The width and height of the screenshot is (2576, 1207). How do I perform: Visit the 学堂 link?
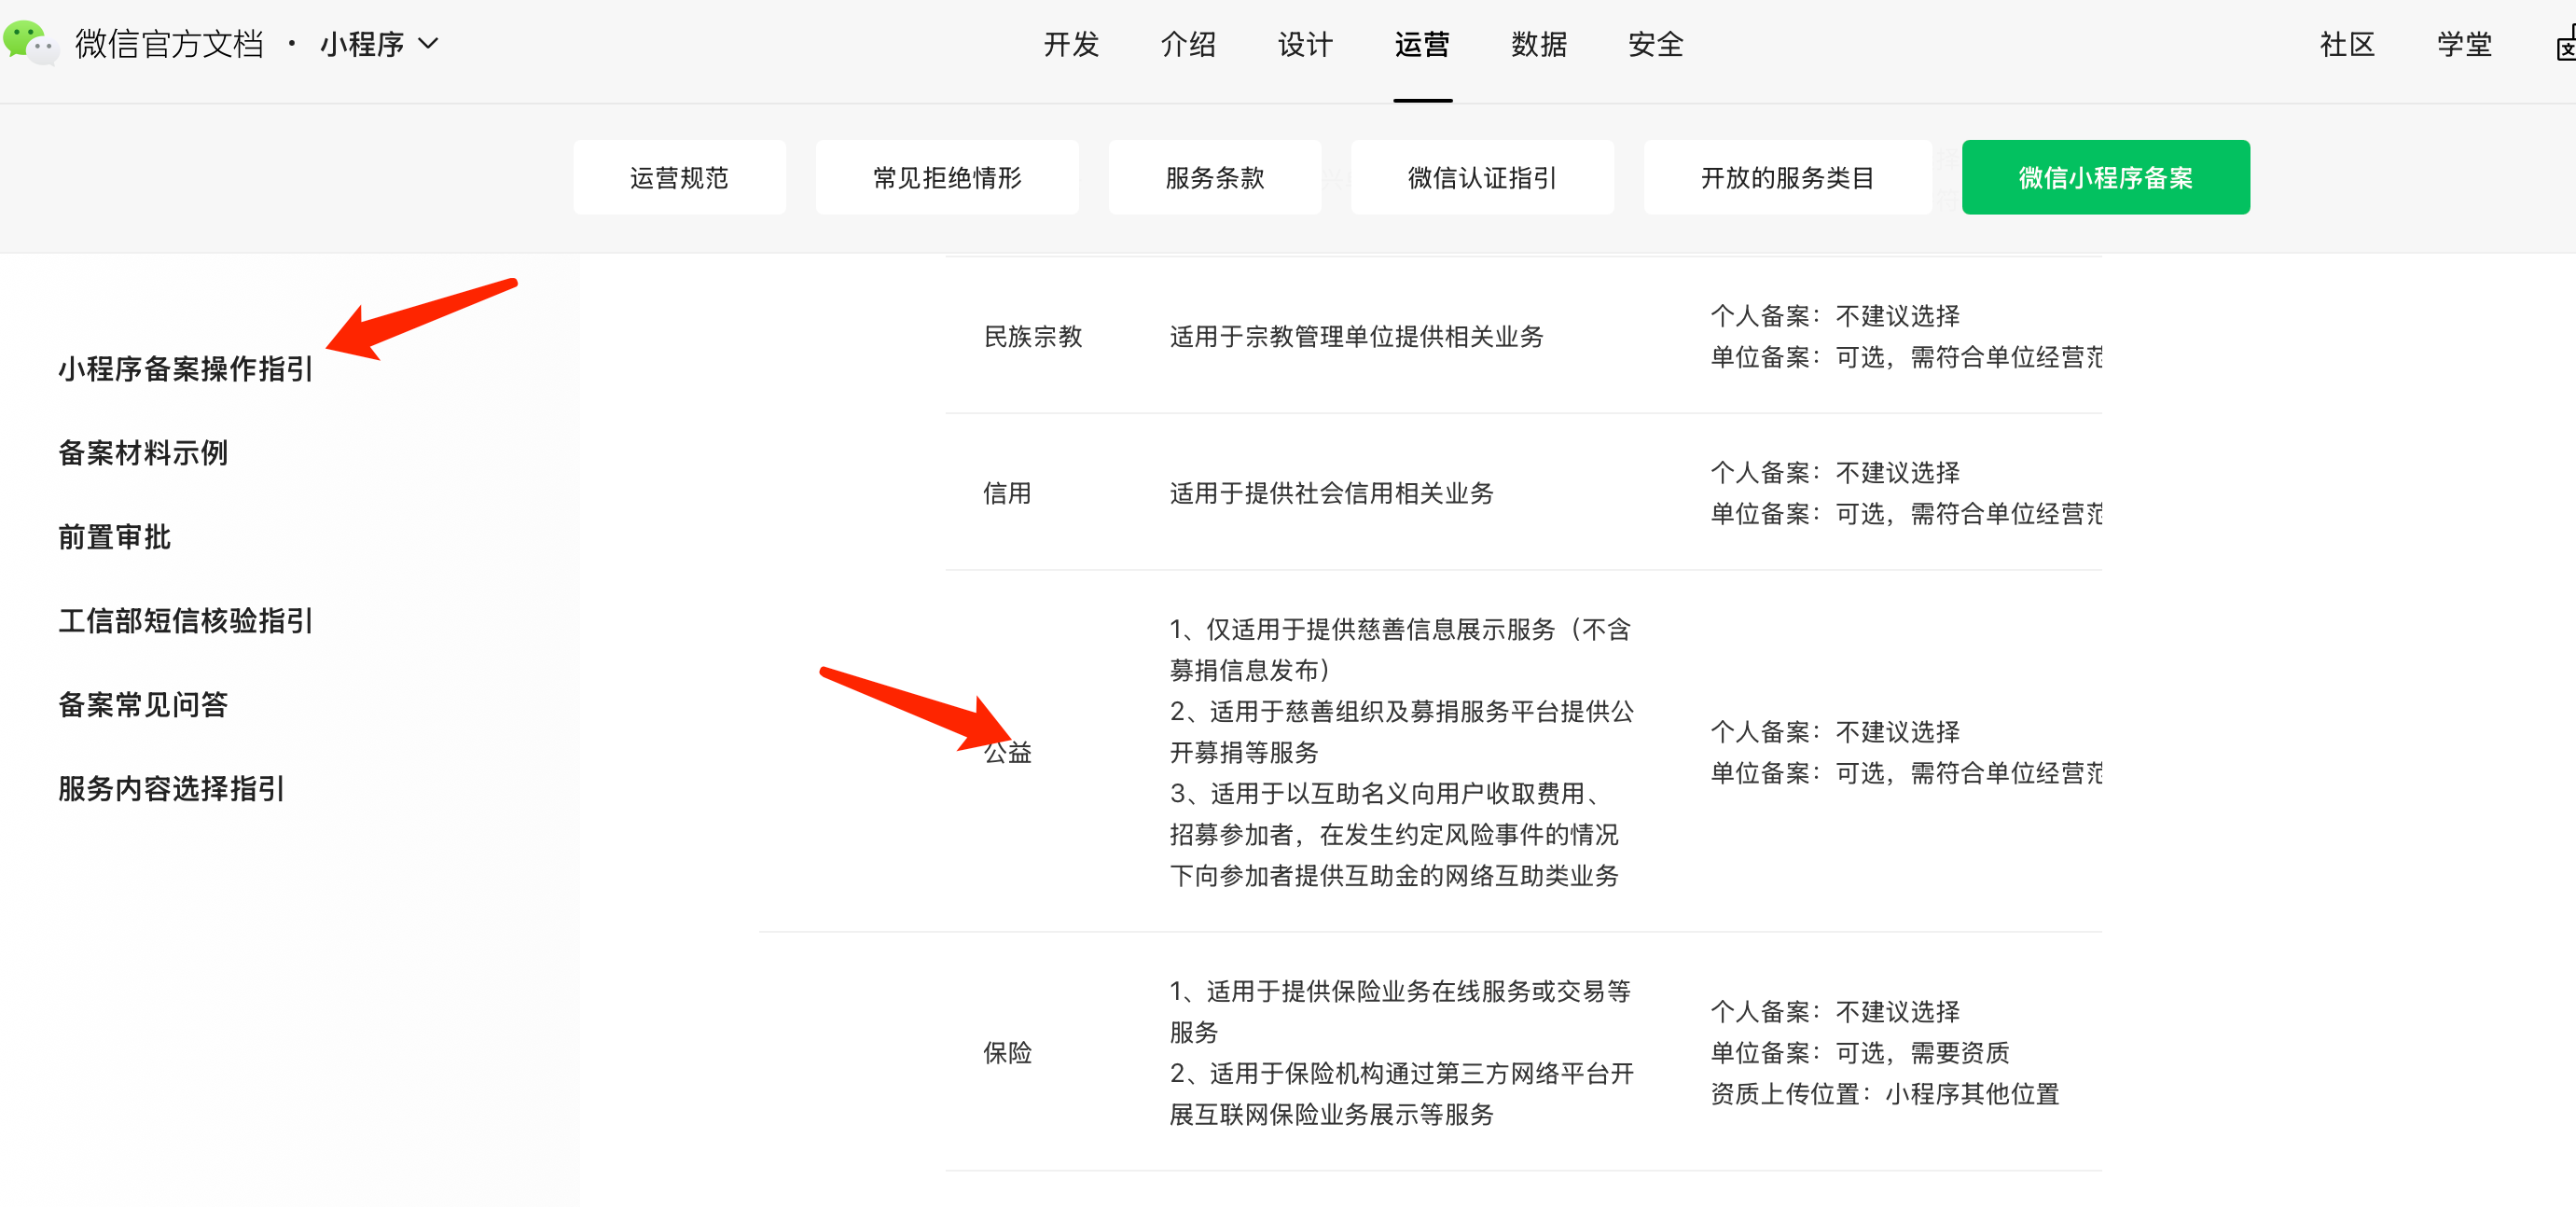2464,44
